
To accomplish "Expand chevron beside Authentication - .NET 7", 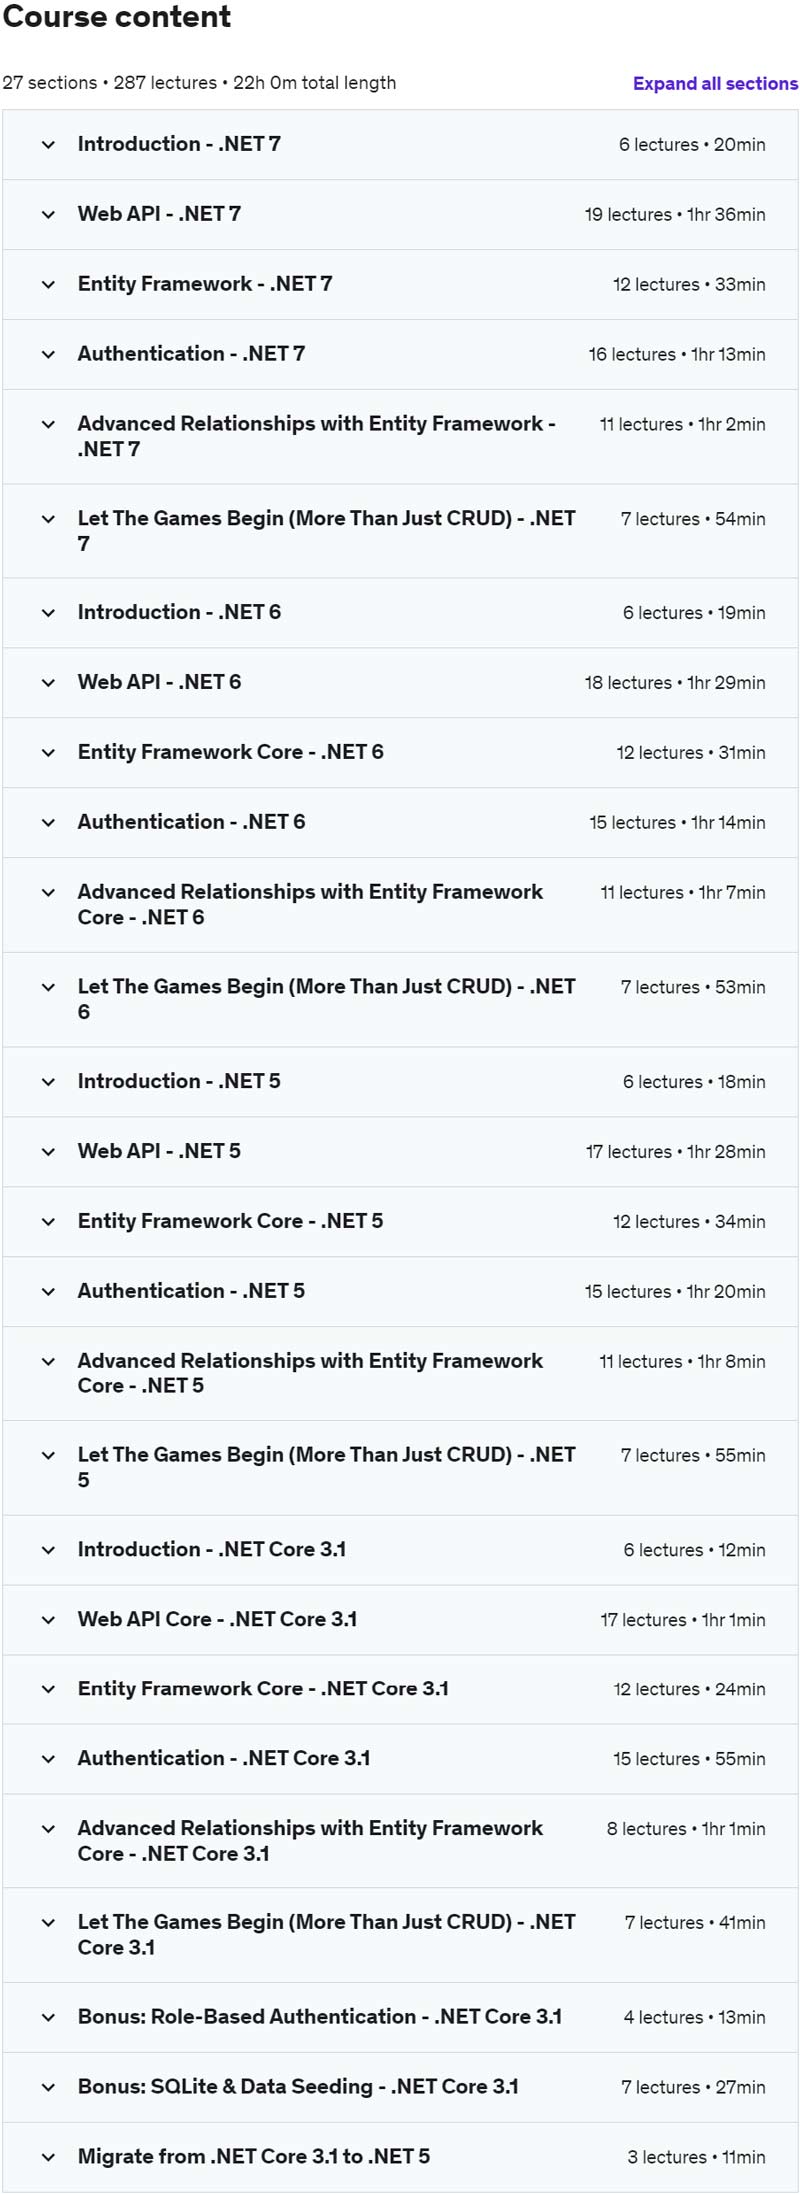I will click(48, 355).
